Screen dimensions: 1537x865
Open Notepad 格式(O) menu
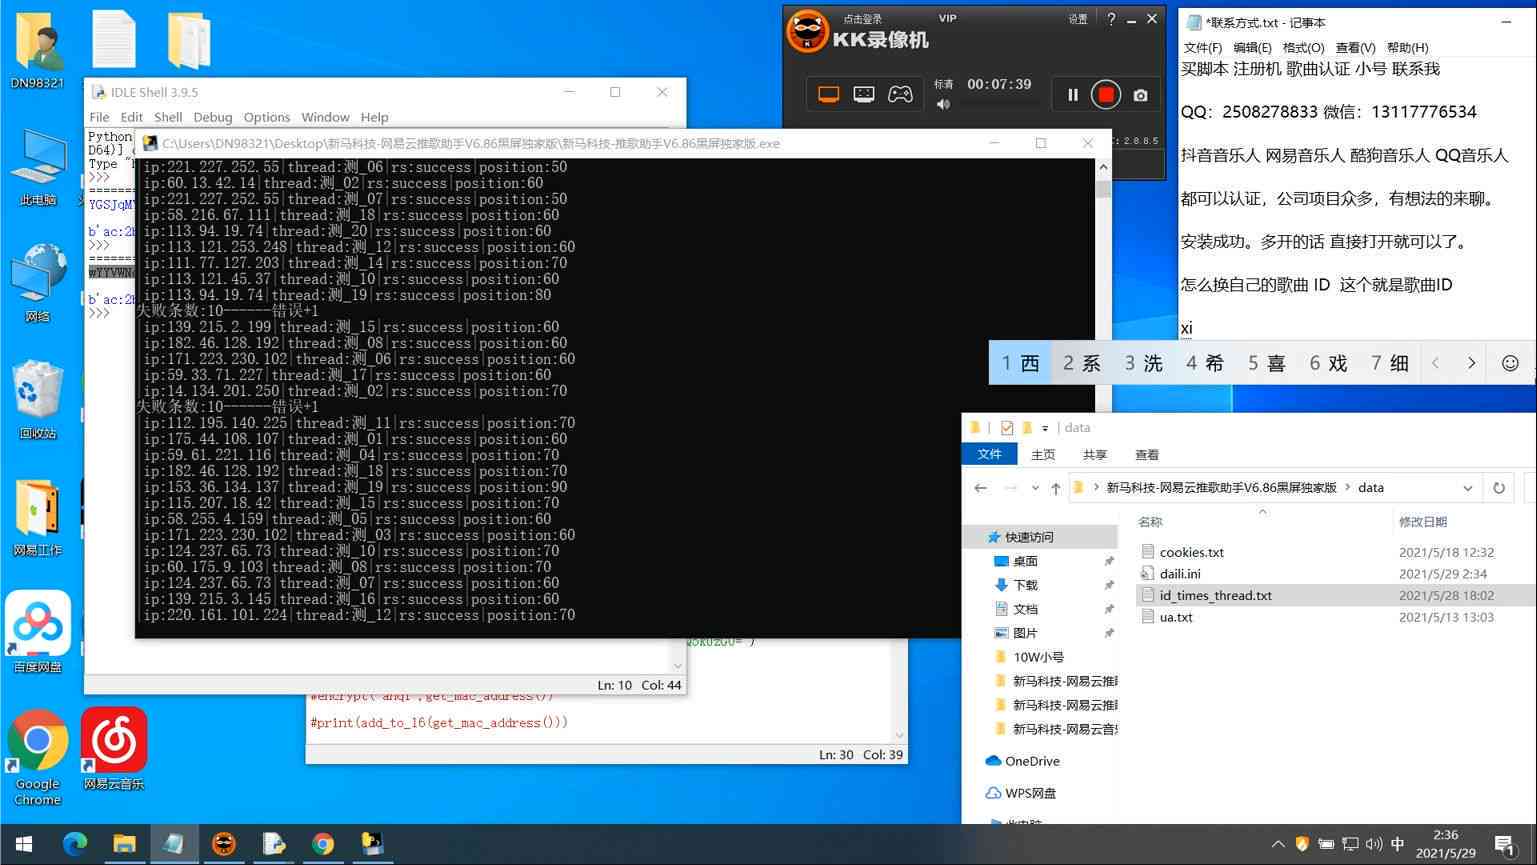[1303, 47]
